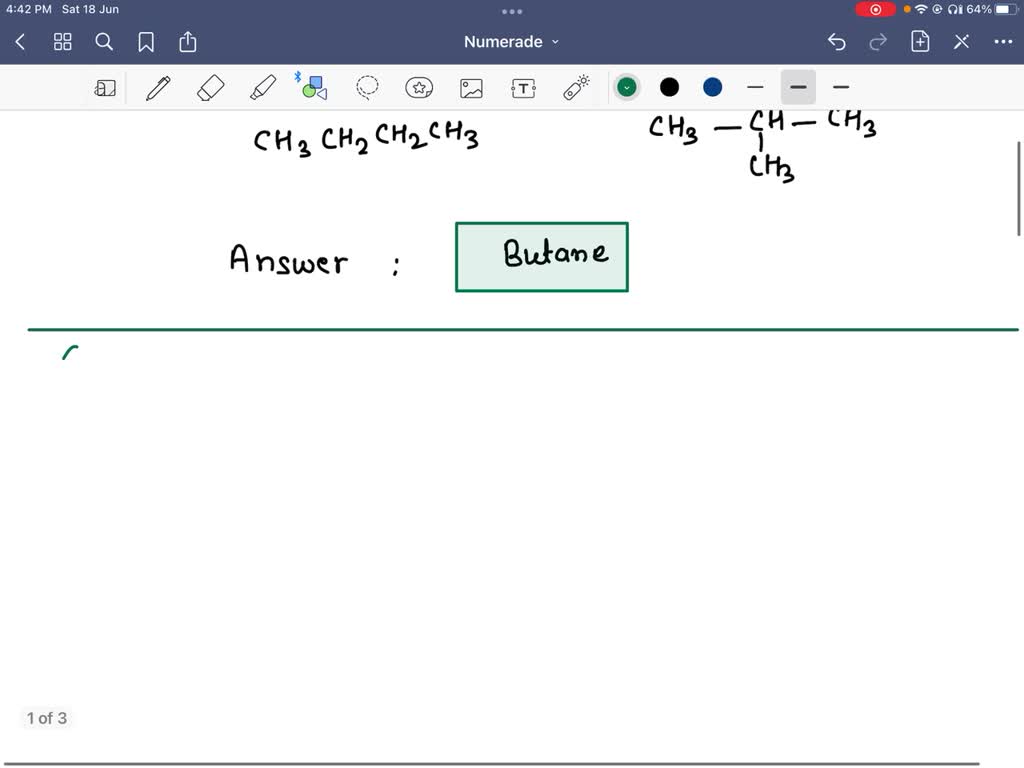
Task: Add a text box
Action: tap(523, 87)
